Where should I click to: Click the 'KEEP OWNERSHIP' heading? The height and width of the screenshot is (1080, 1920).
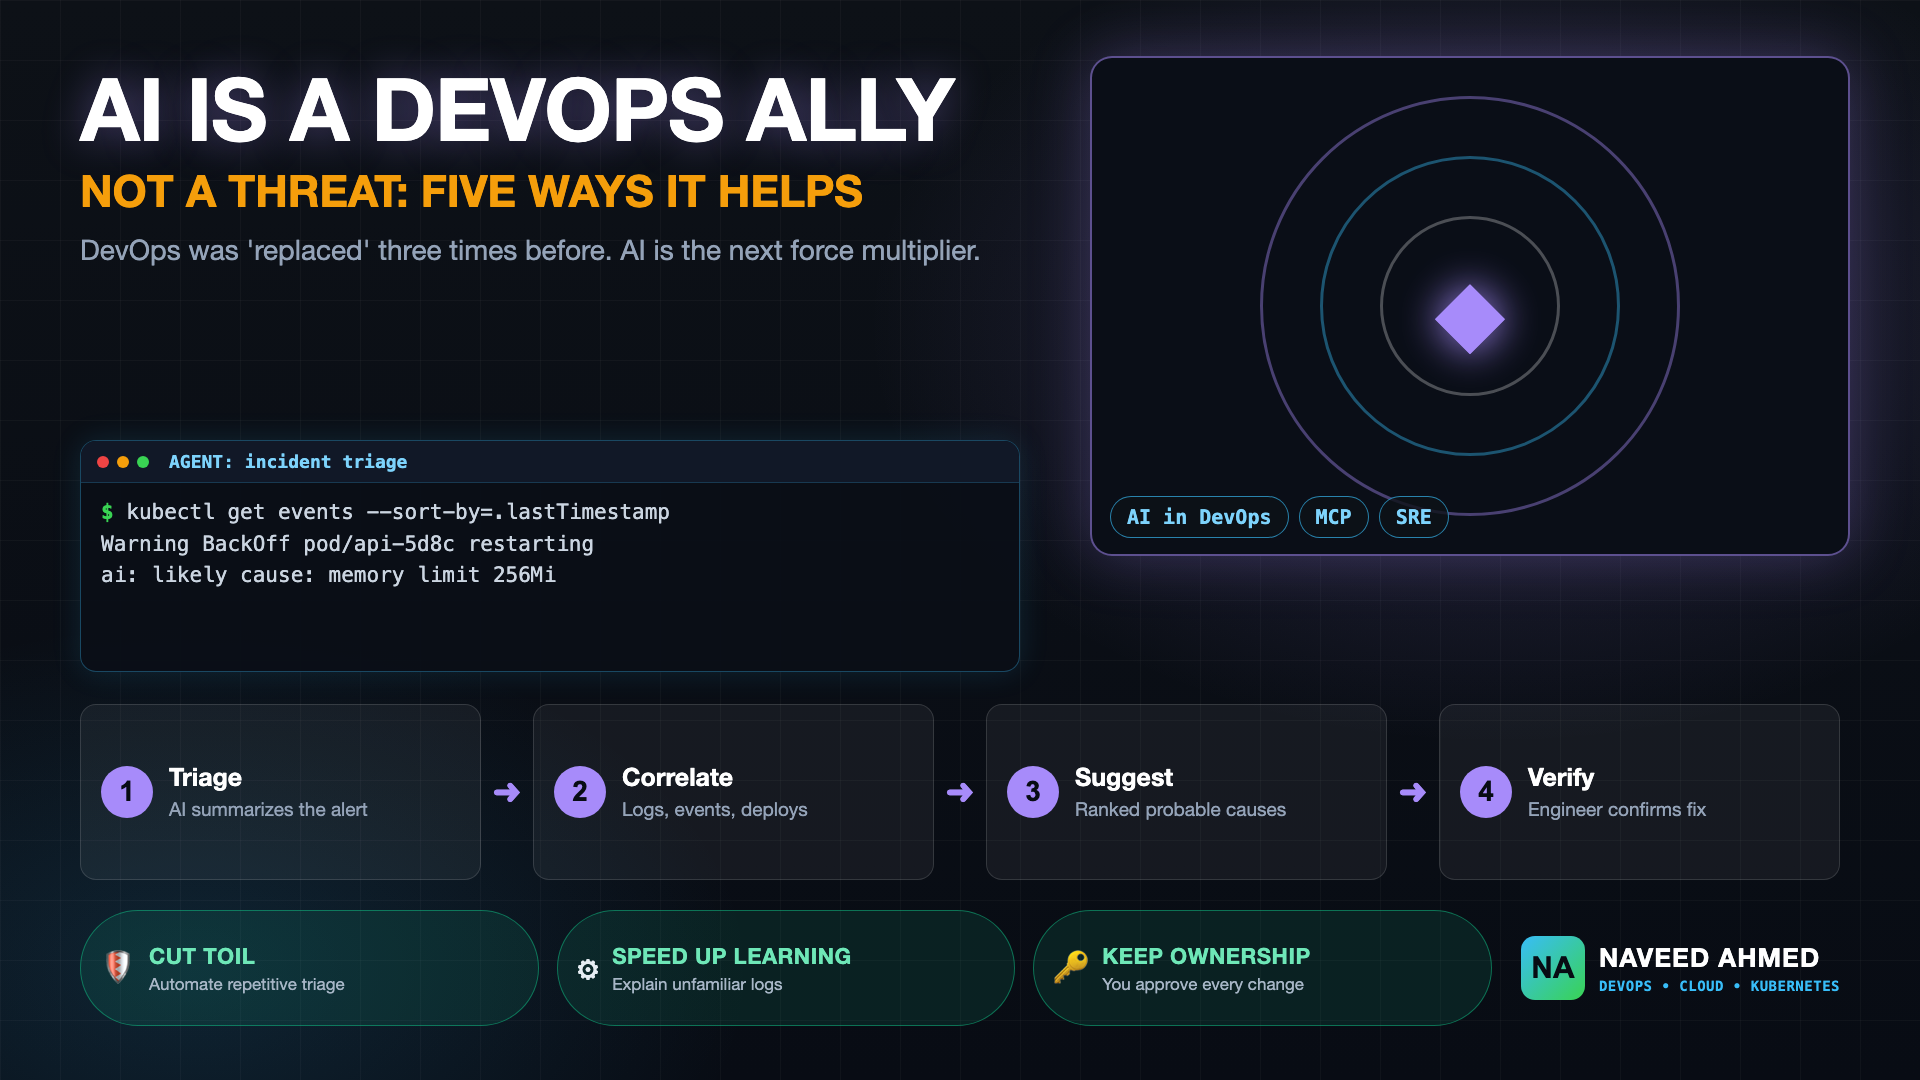[1206, 957]
